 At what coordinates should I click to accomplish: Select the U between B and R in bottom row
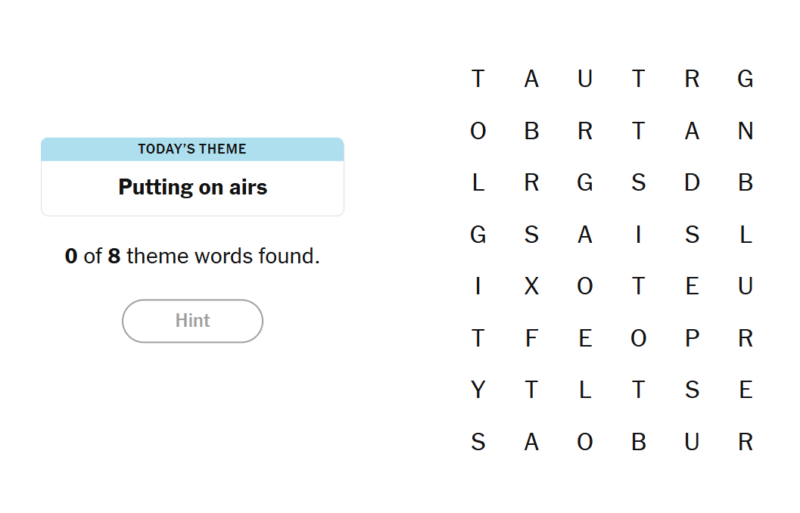tap(692, 442)
